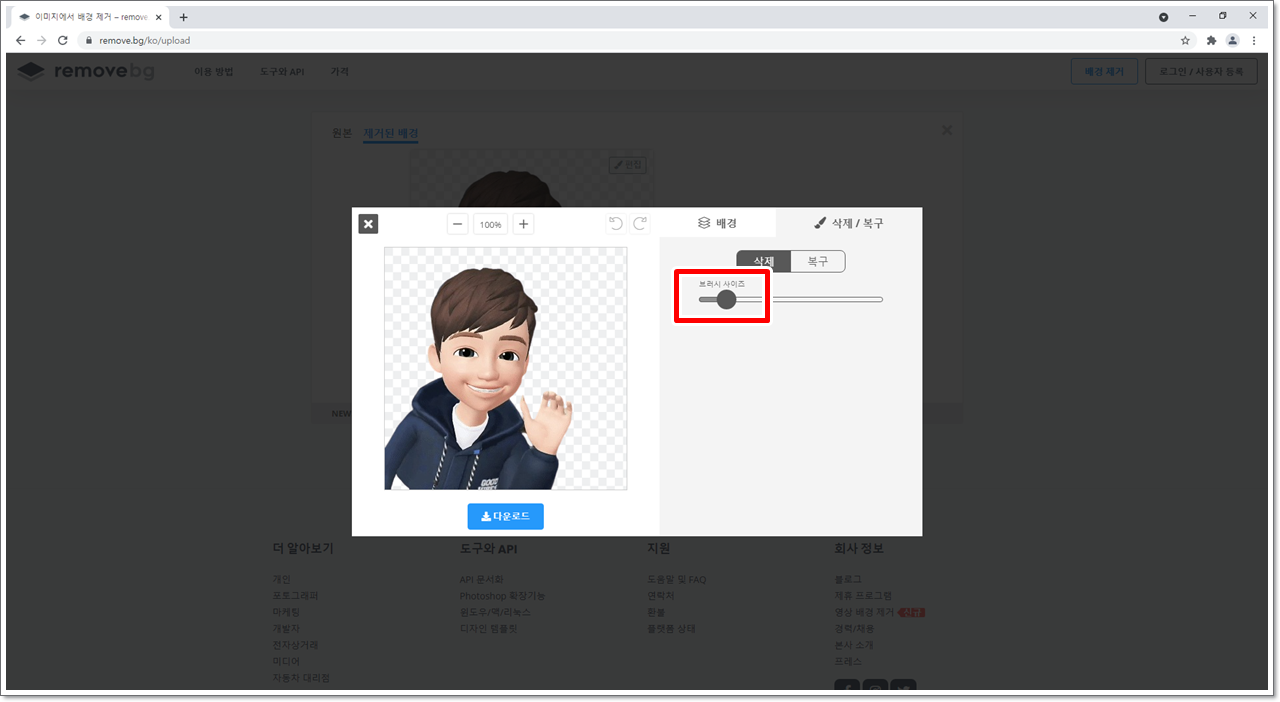This screenshot has height=702, width=1280.
Task: Open the 마케팅 footer link
Action: click(x=286, y=612)
